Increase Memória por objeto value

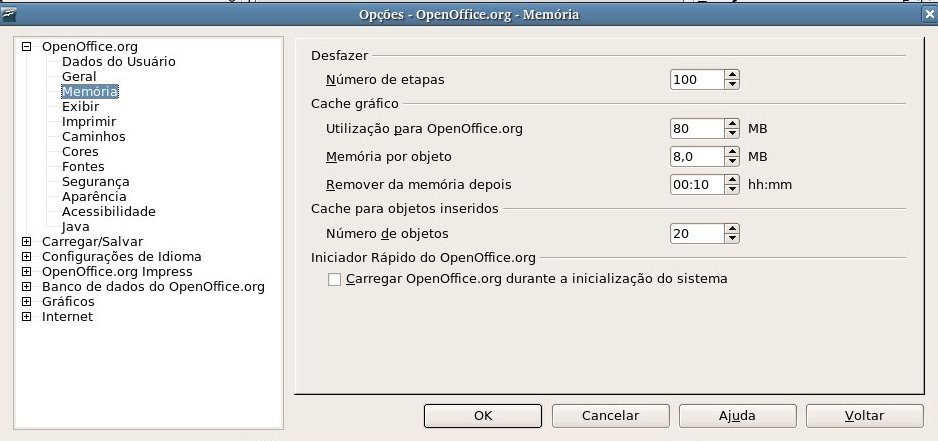[732, 151]
